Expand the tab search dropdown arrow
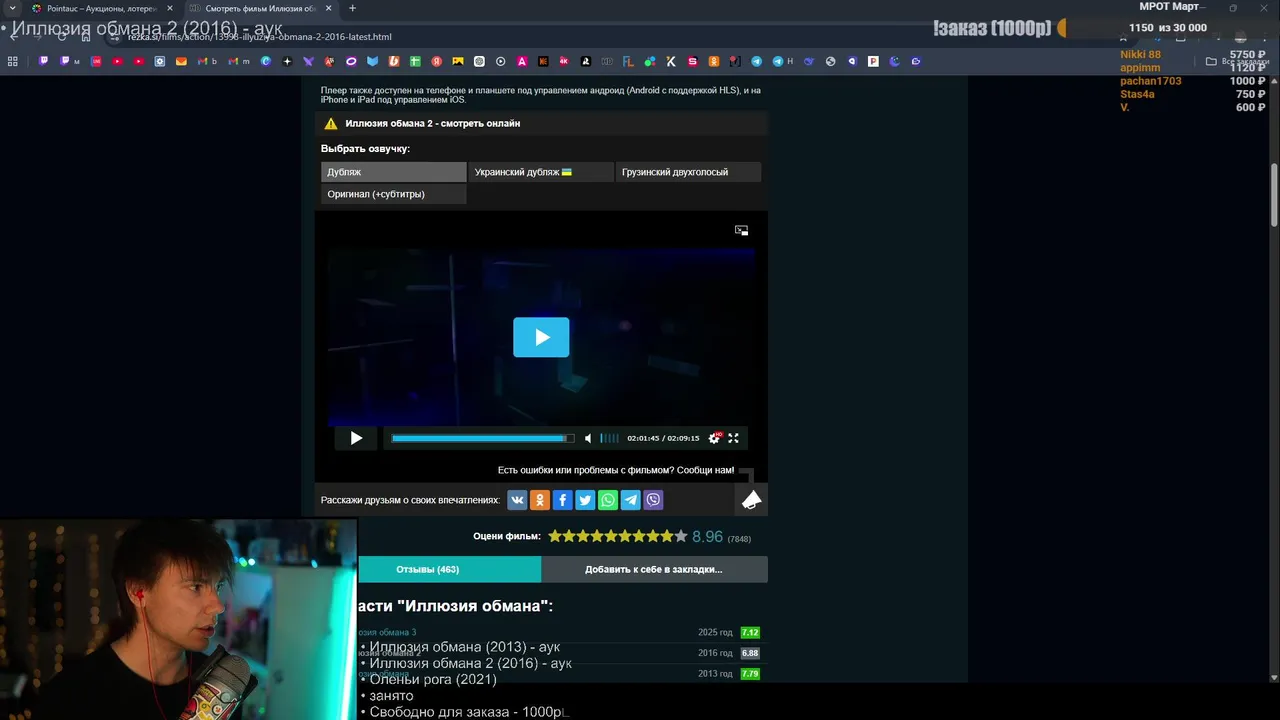1280x720 pixels. [11, 8]
